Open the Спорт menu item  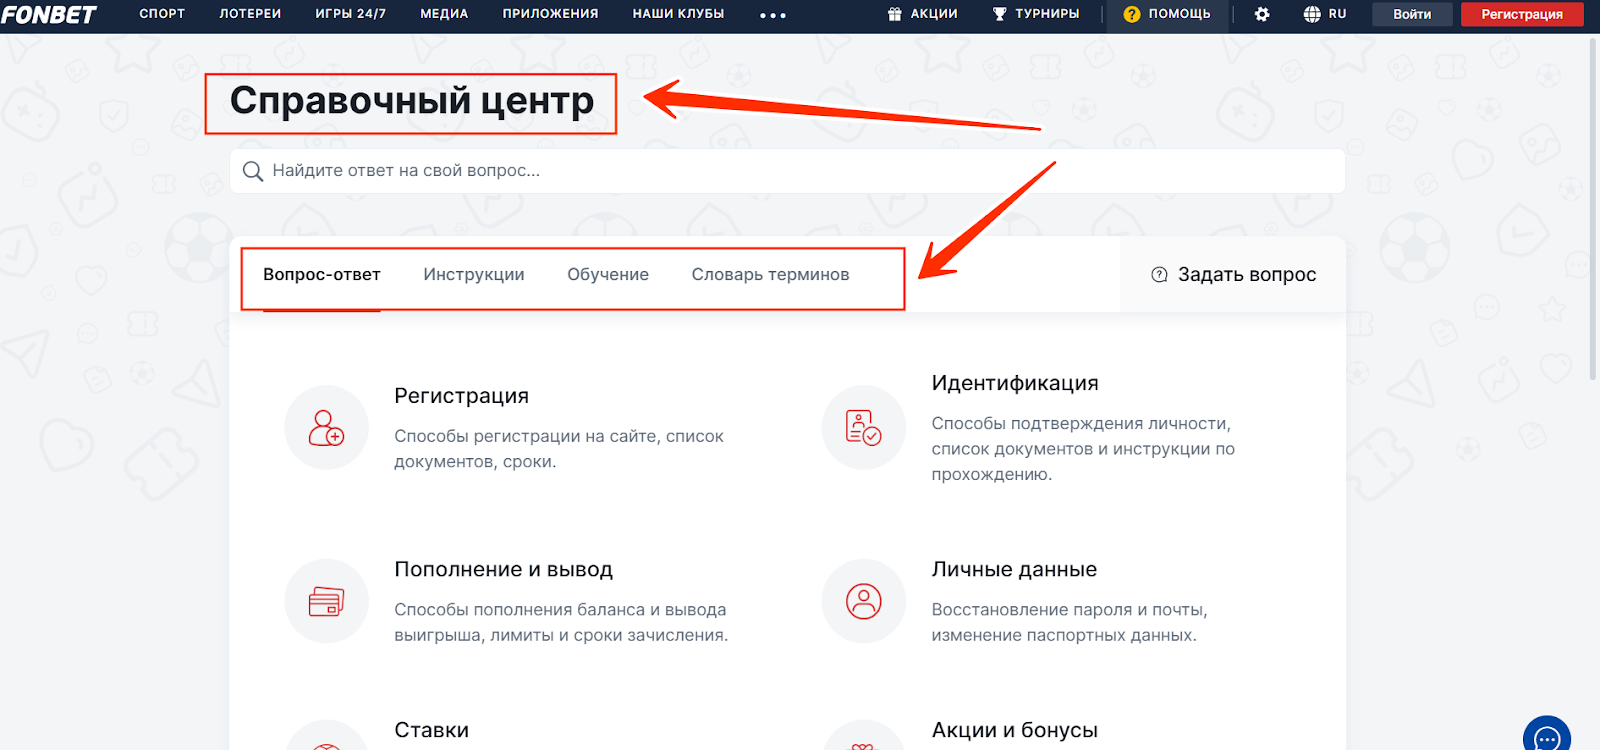162,14
